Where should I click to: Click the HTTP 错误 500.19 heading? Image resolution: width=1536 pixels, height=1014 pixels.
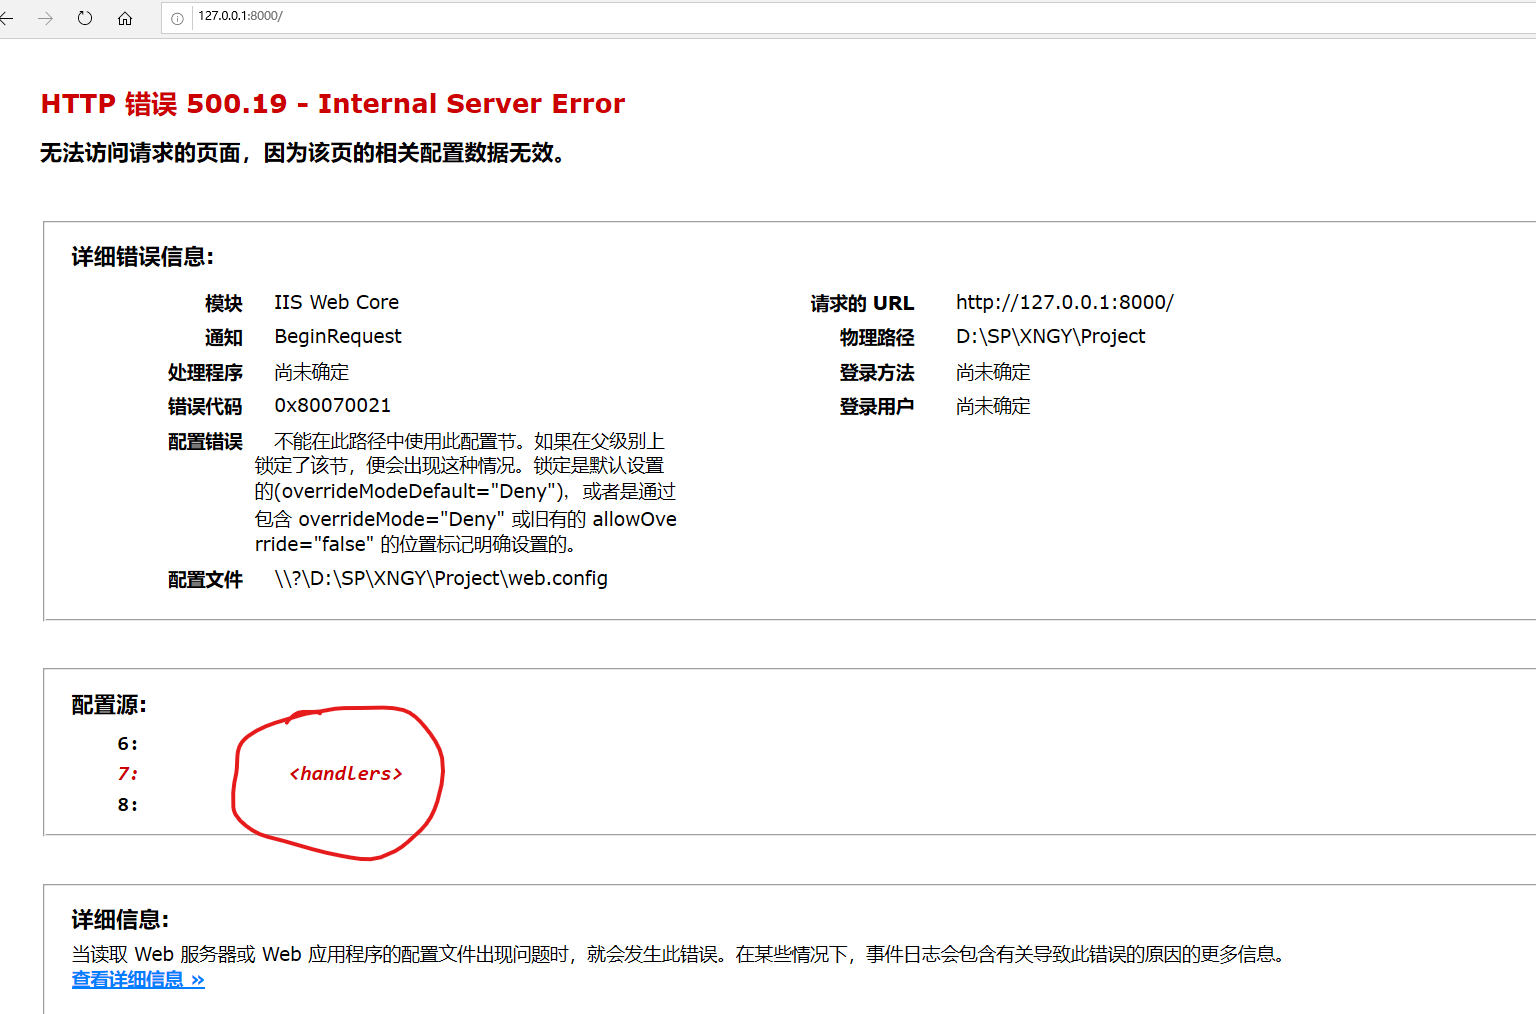pos(332,103)
